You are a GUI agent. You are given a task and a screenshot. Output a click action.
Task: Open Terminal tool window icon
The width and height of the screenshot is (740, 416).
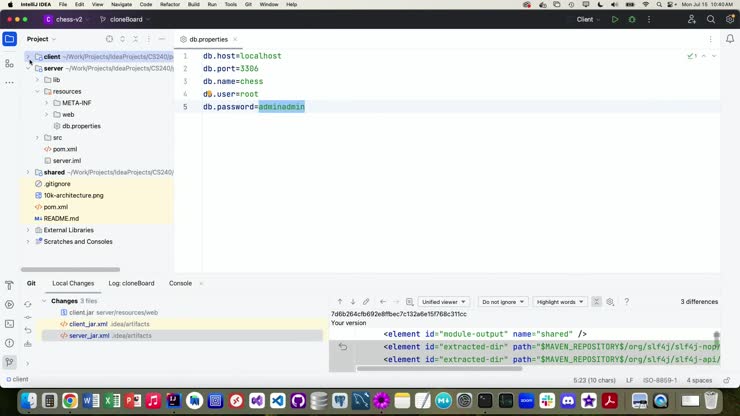click(9, 324)
